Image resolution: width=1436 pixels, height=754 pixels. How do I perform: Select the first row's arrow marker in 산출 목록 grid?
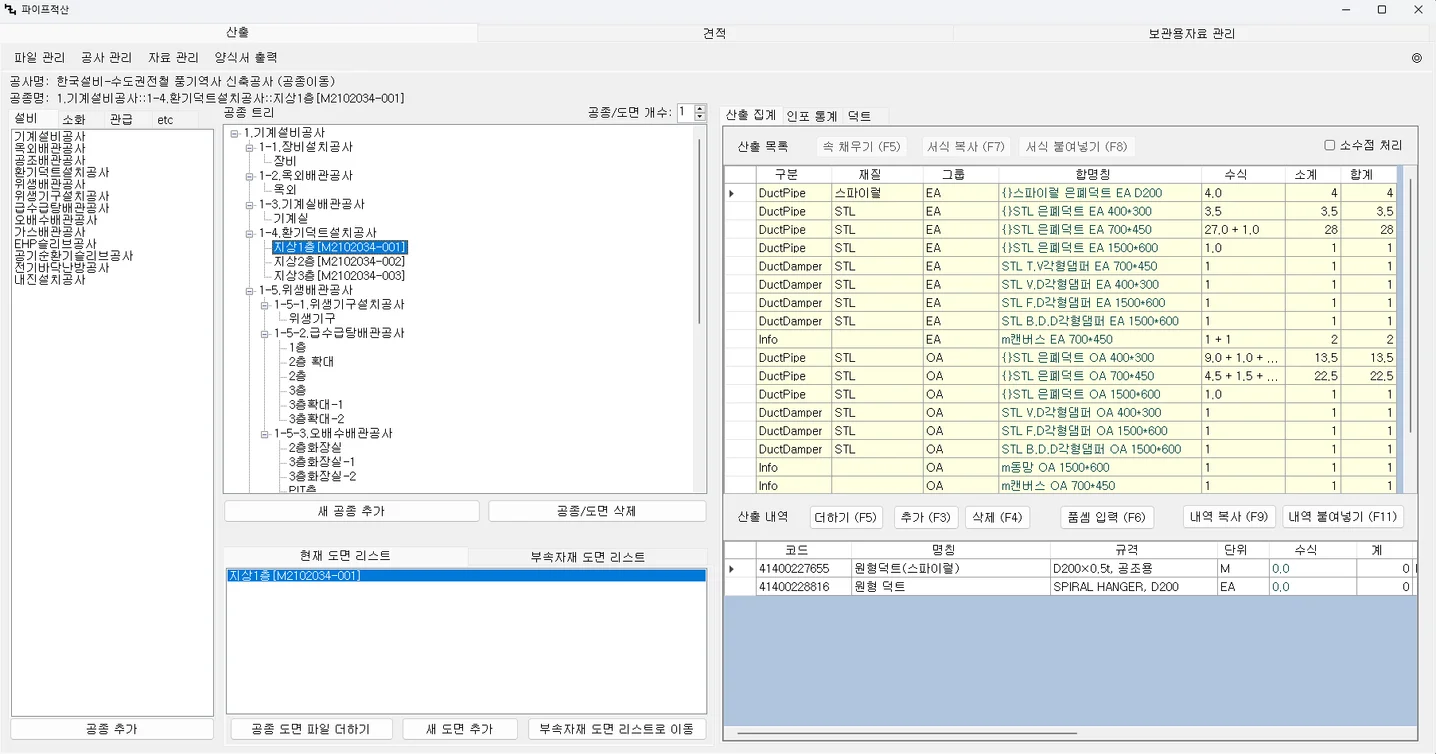pyautogui.click(x=732, y=193)
